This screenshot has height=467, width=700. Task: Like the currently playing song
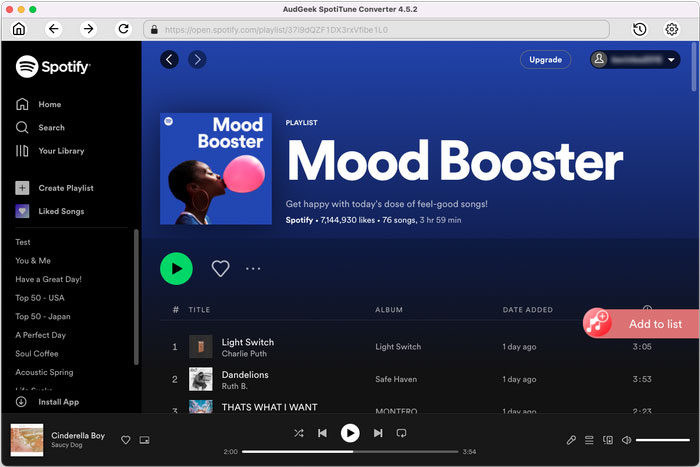(126, 440)
